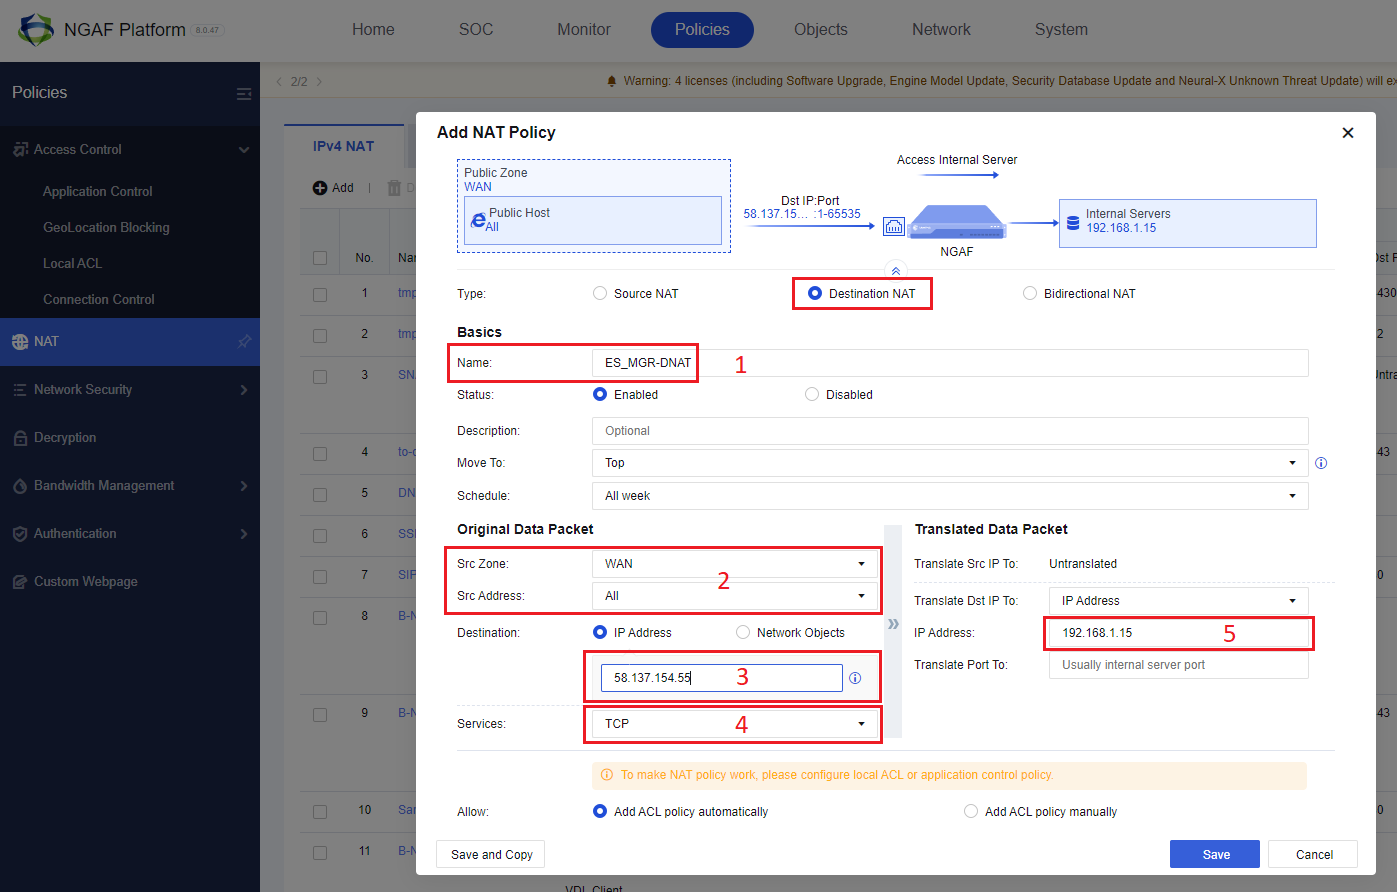Click the Translate Port To input field
This screenshot has height=892, width=1397.
point(1179,665)
